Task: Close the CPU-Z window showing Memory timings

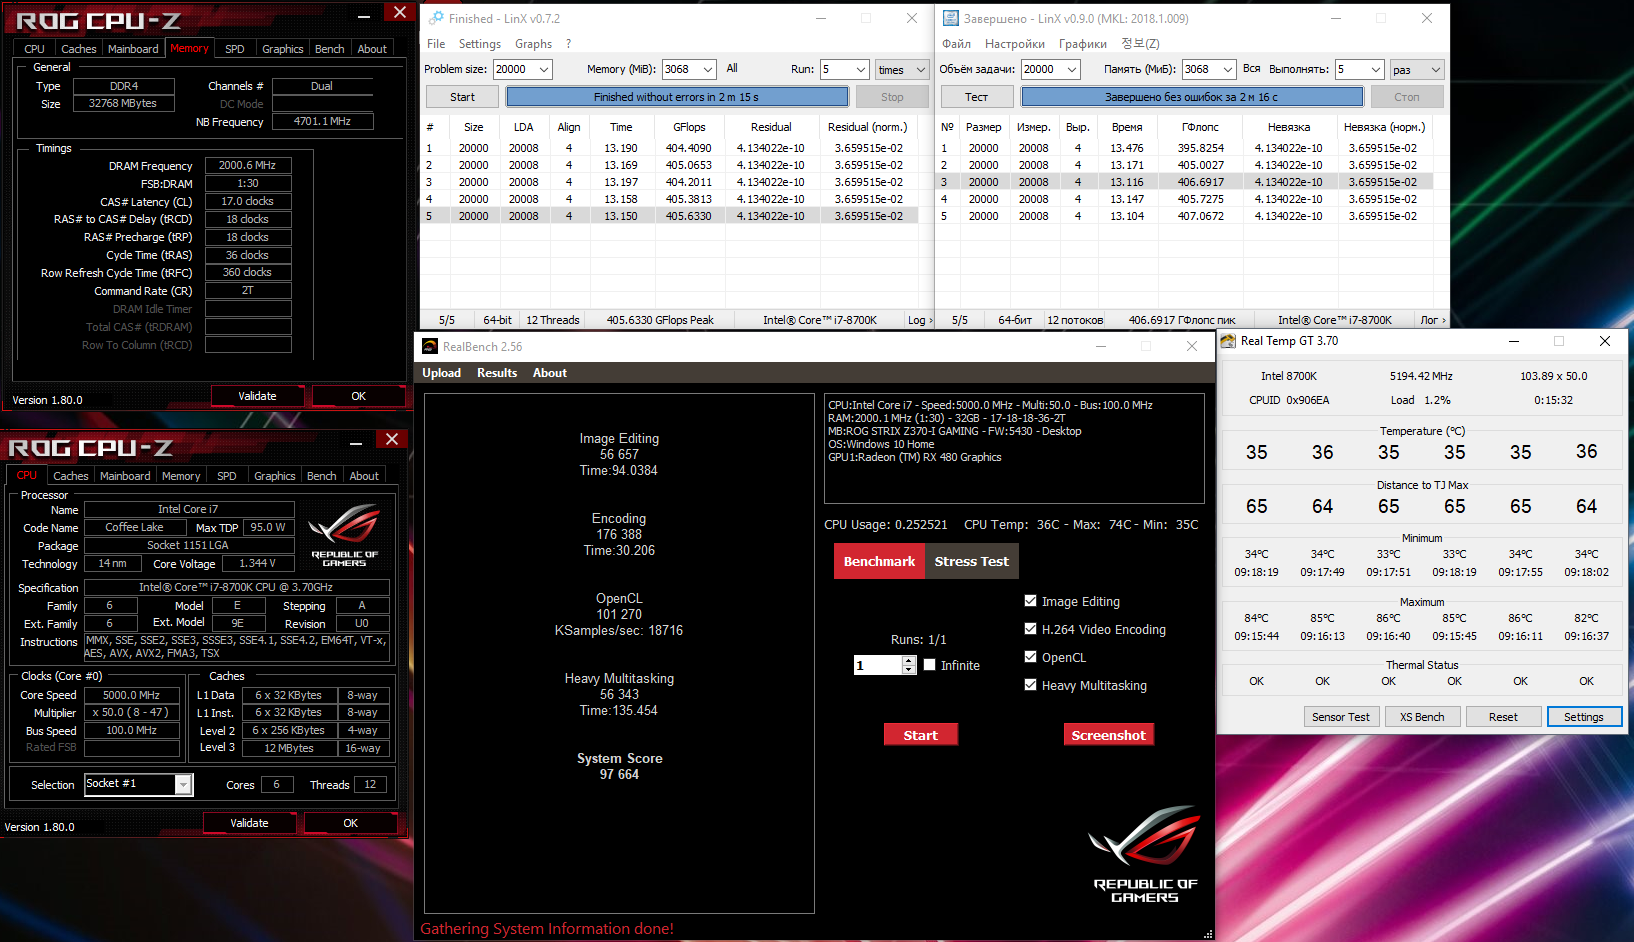Action: [x=399, y=12]
